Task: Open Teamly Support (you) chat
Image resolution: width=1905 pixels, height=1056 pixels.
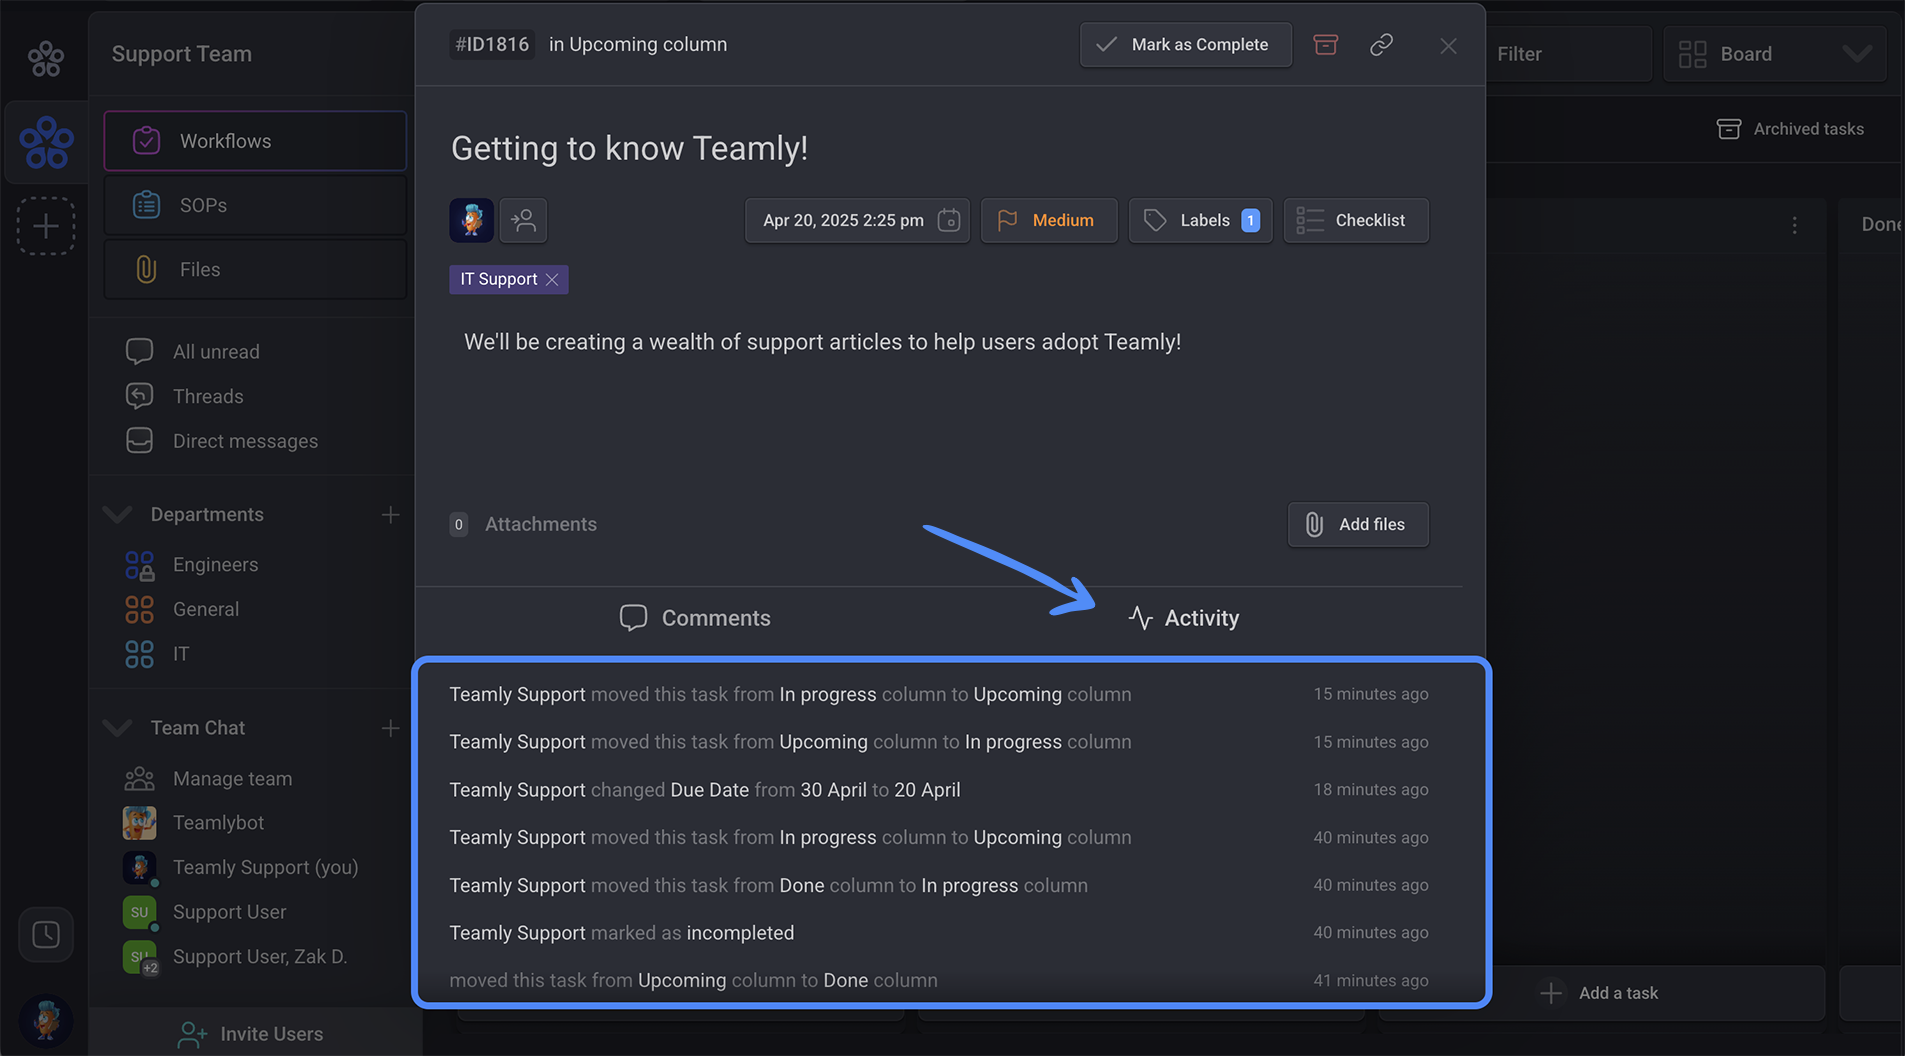Action: (241, 867)
